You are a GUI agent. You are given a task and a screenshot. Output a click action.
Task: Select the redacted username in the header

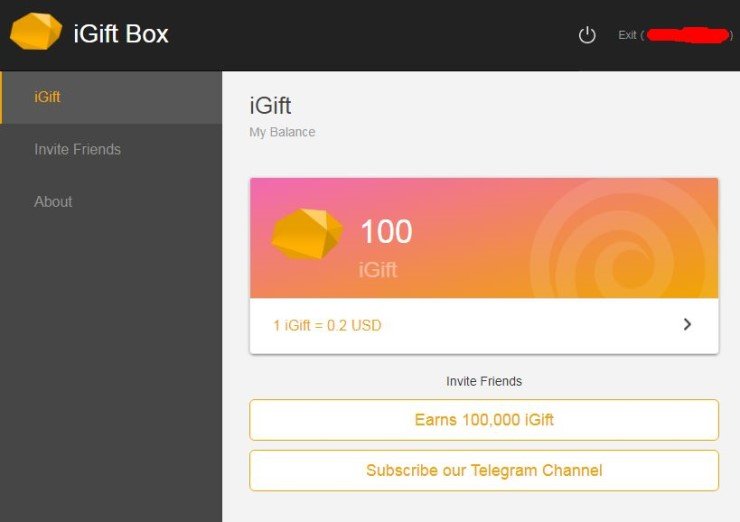686,35
